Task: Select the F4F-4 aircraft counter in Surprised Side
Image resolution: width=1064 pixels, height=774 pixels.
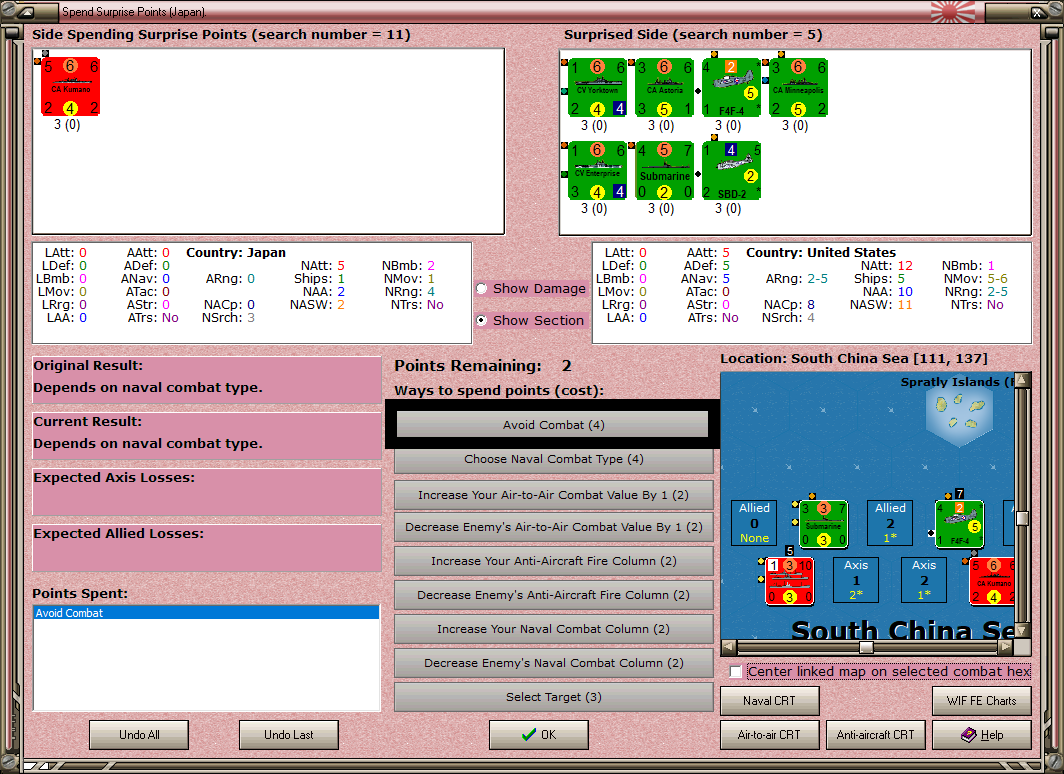Action: tap(731, 88)
